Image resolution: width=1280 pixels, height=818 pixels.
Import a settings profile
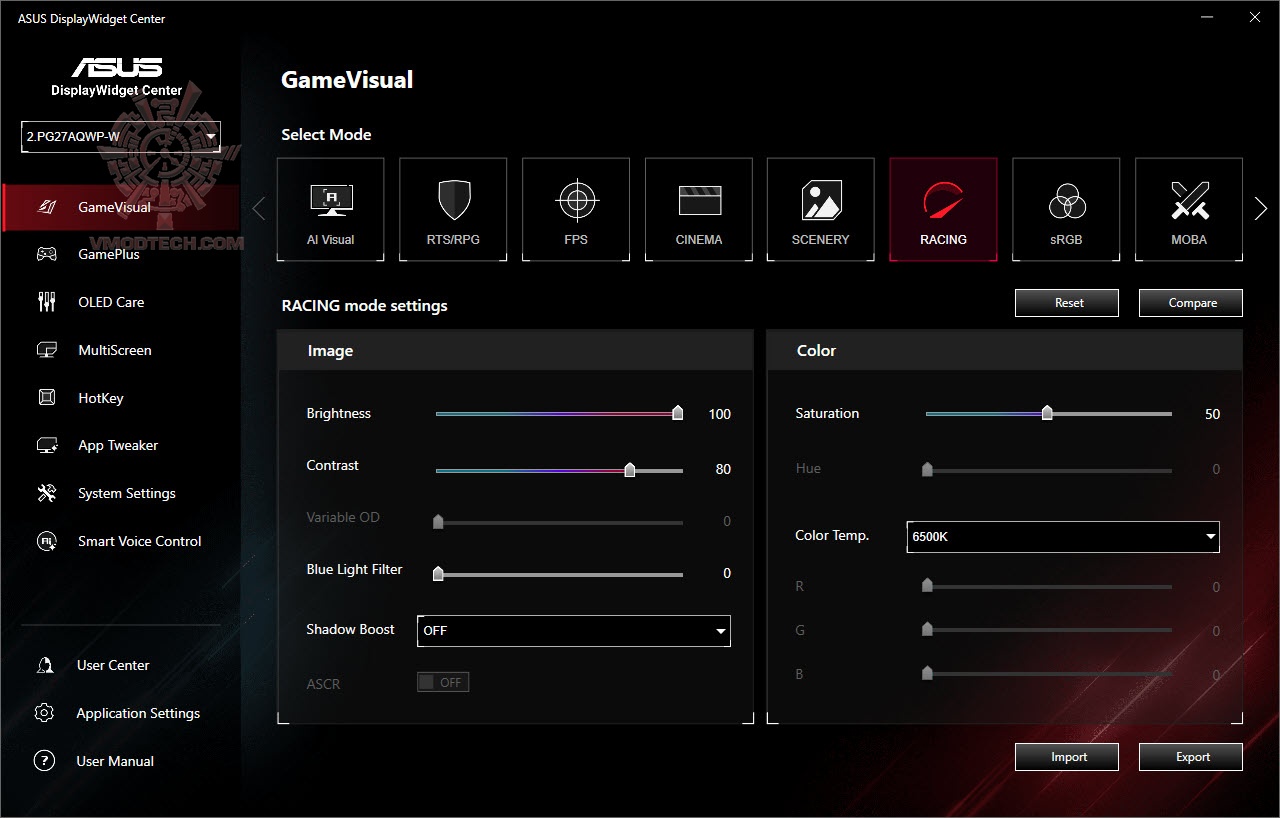[x=1067, y=757]
